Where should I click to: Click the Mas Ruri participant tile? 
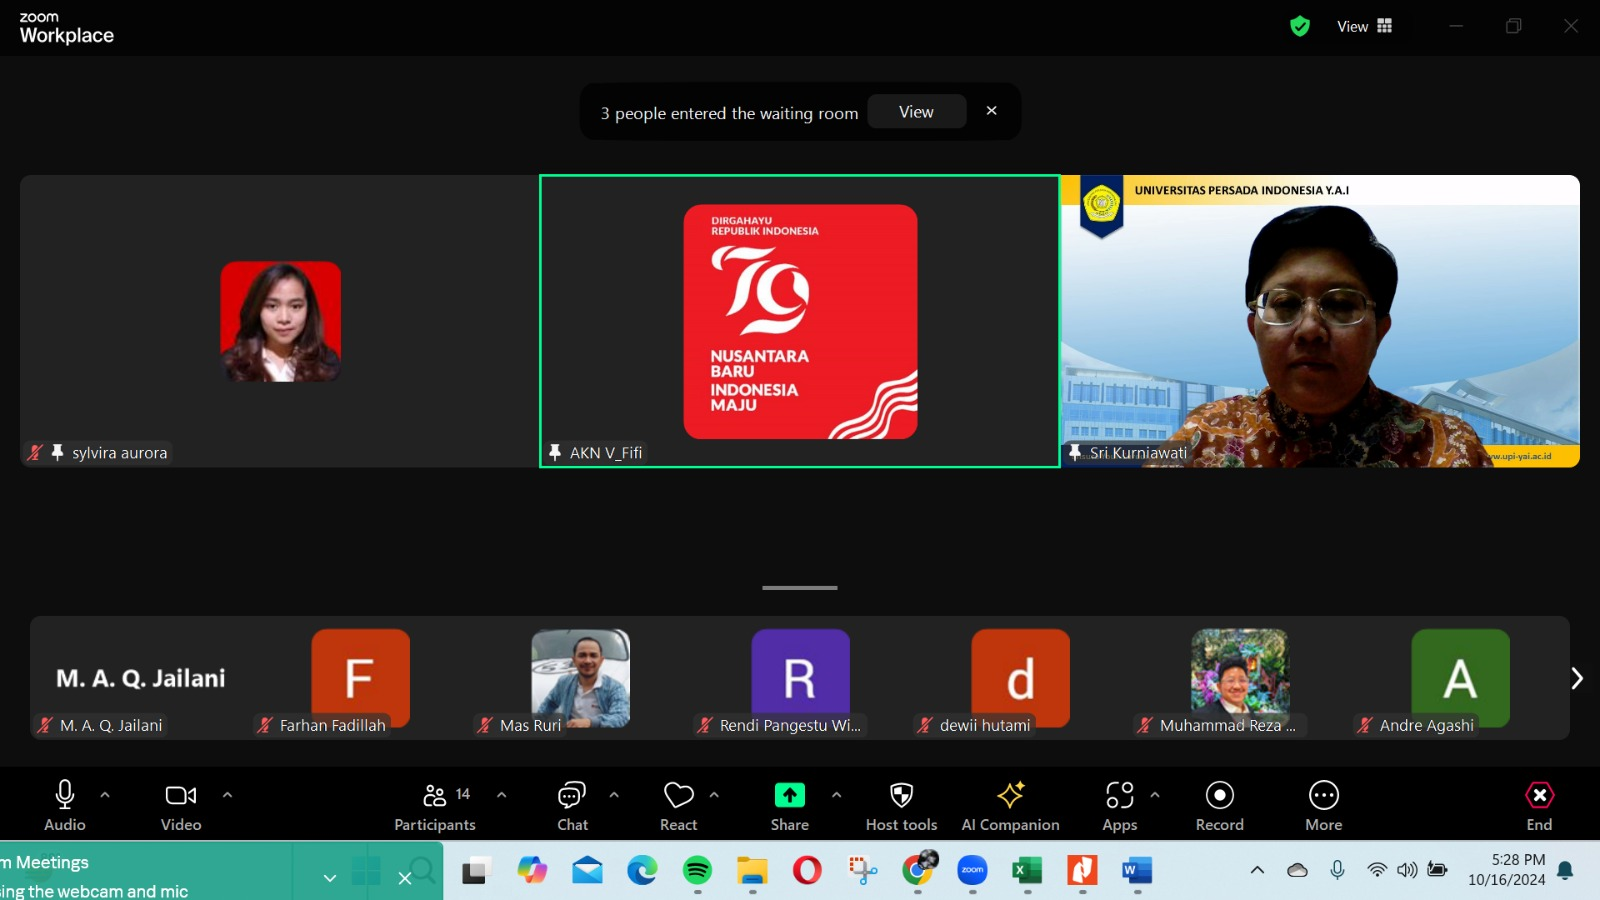tap(580, 678)
